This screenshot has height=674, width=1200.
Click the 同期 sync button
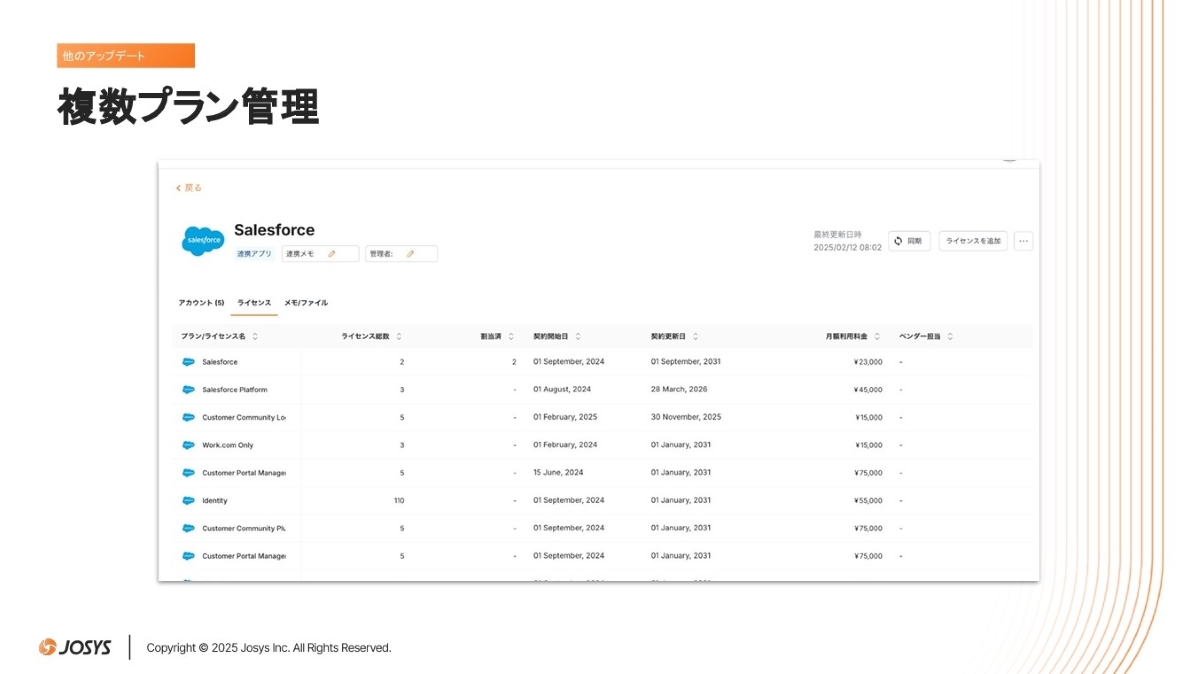coord(910,241)
